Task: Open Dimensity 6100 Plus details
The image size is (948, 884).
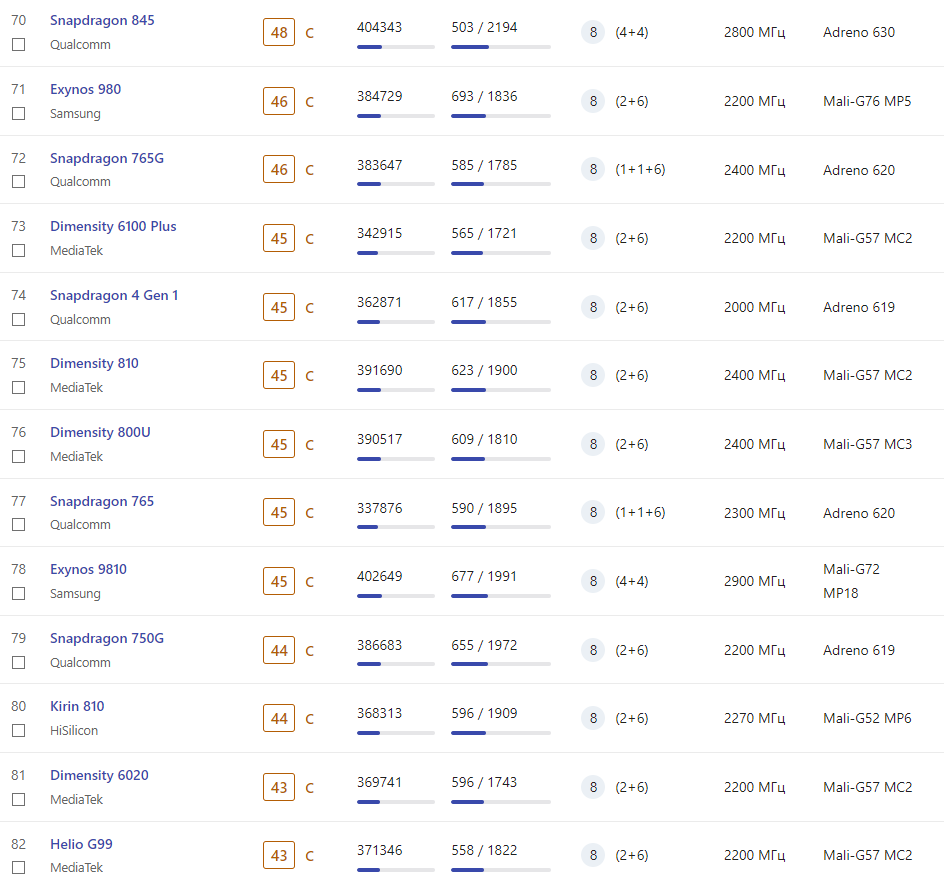Action: tap(113, 226)
